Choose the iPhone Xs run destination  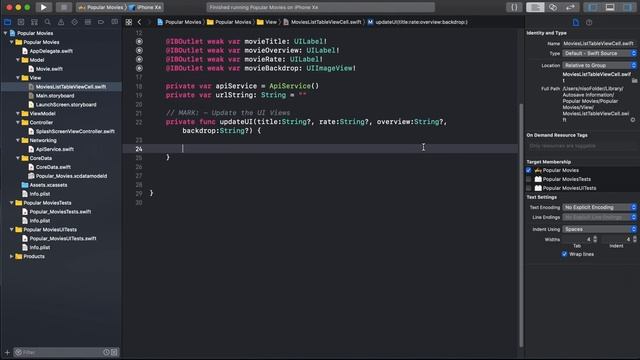click(146, 7)
